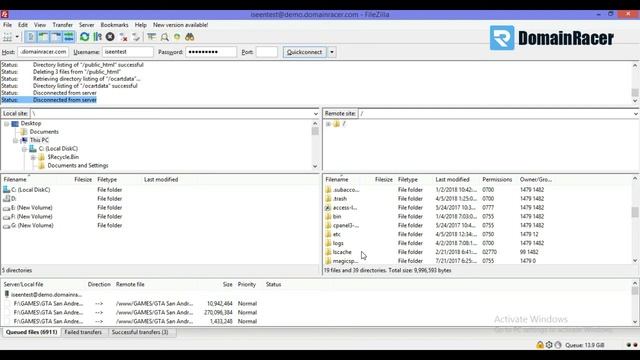Click the Port input field
640x360 pixels.
pos(267,52)
